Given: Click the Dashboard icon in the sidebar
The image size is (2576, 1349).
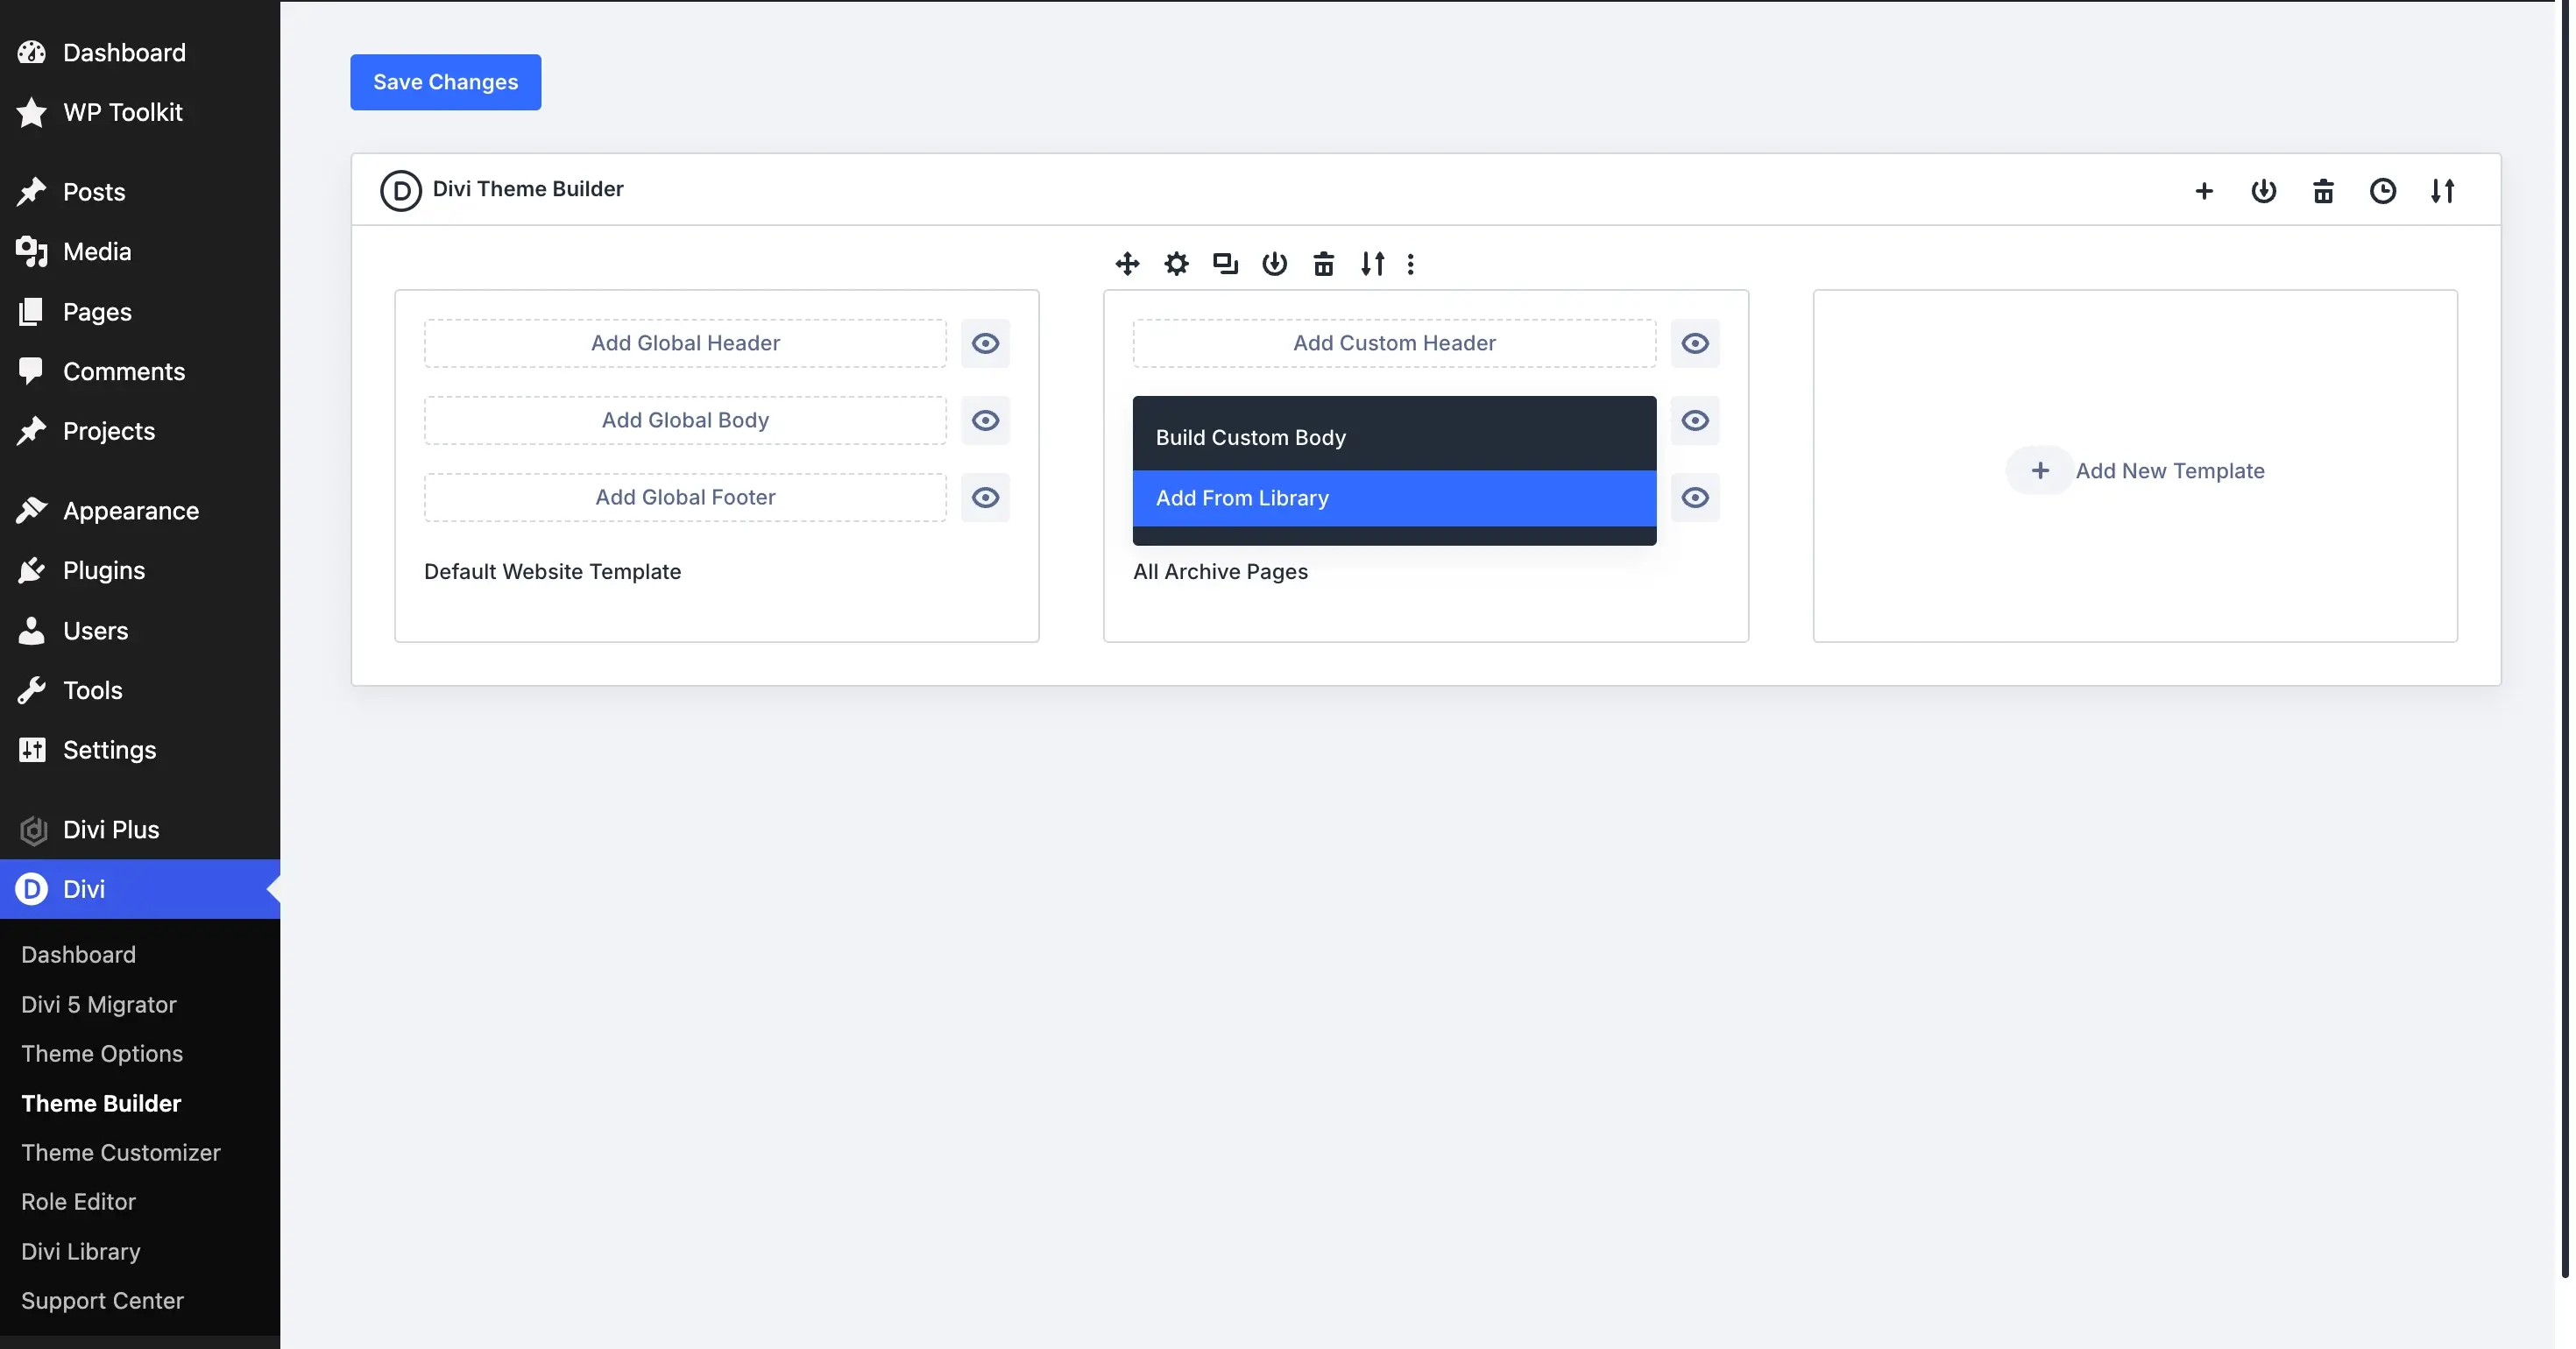Looking at the screenshot, I should (x=32, y=52).
